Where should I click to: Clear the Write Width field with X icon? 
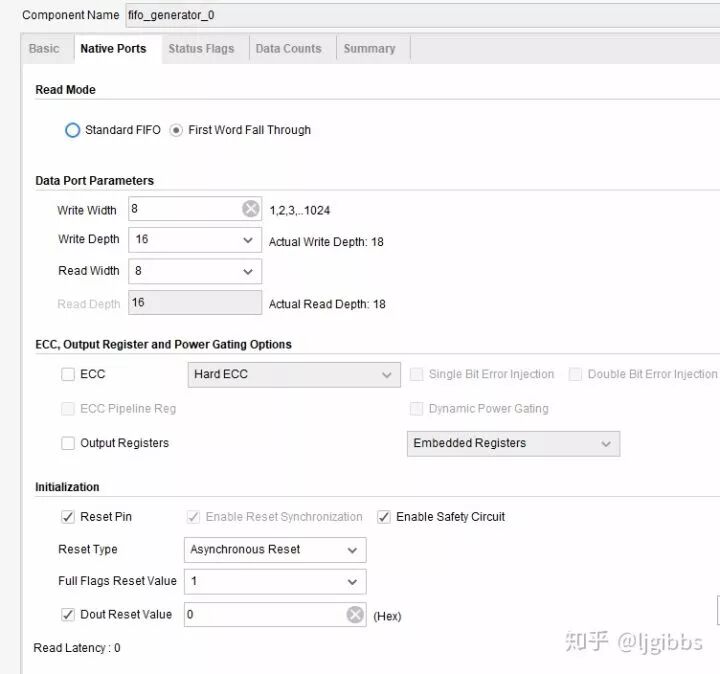[x=251, y=209]
